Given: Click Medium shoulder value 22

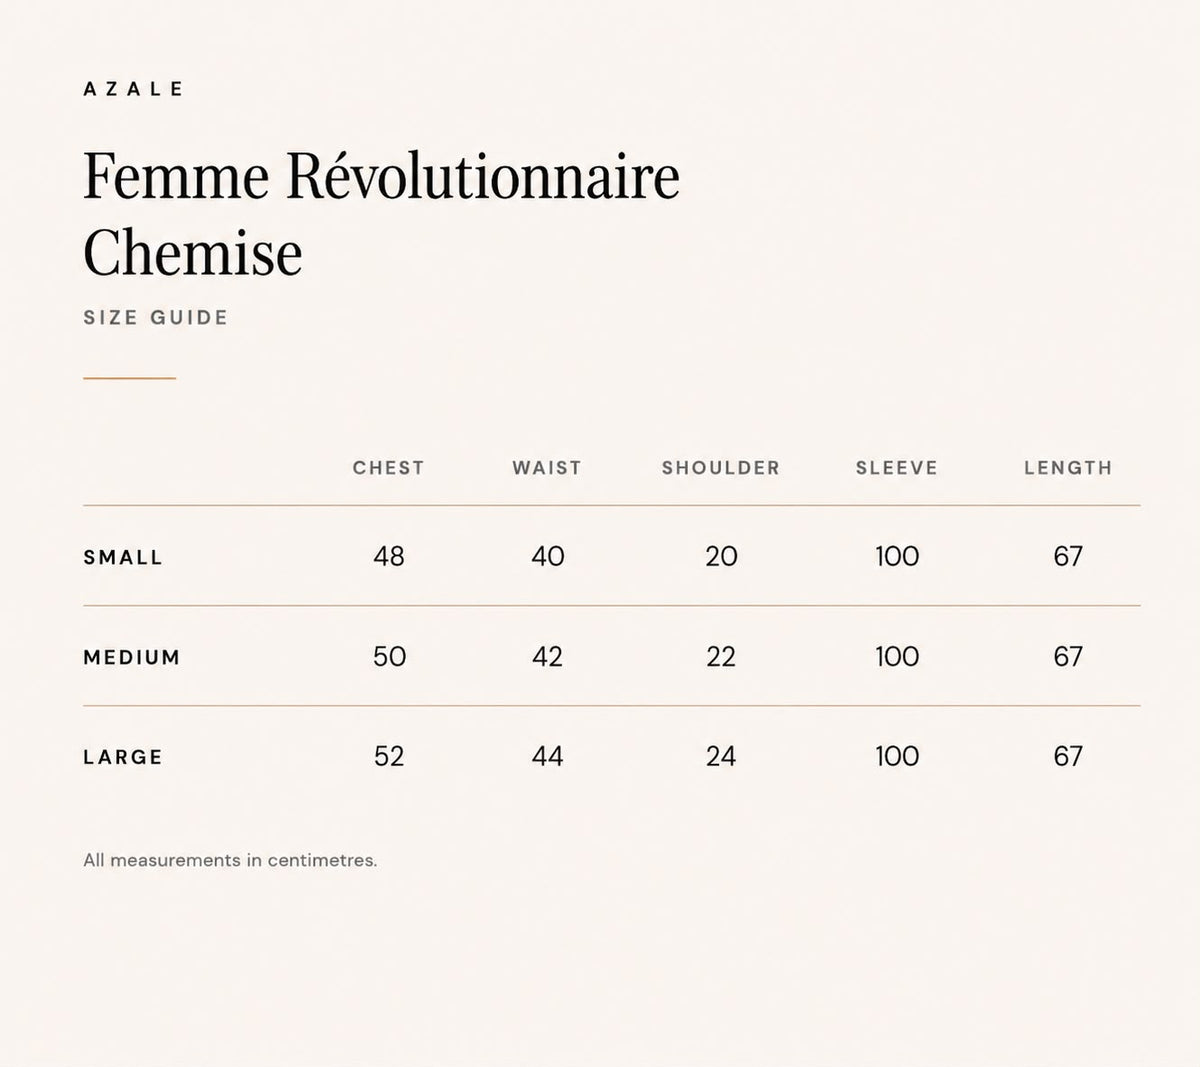Looking at the screenshot, I should (721, 656).
